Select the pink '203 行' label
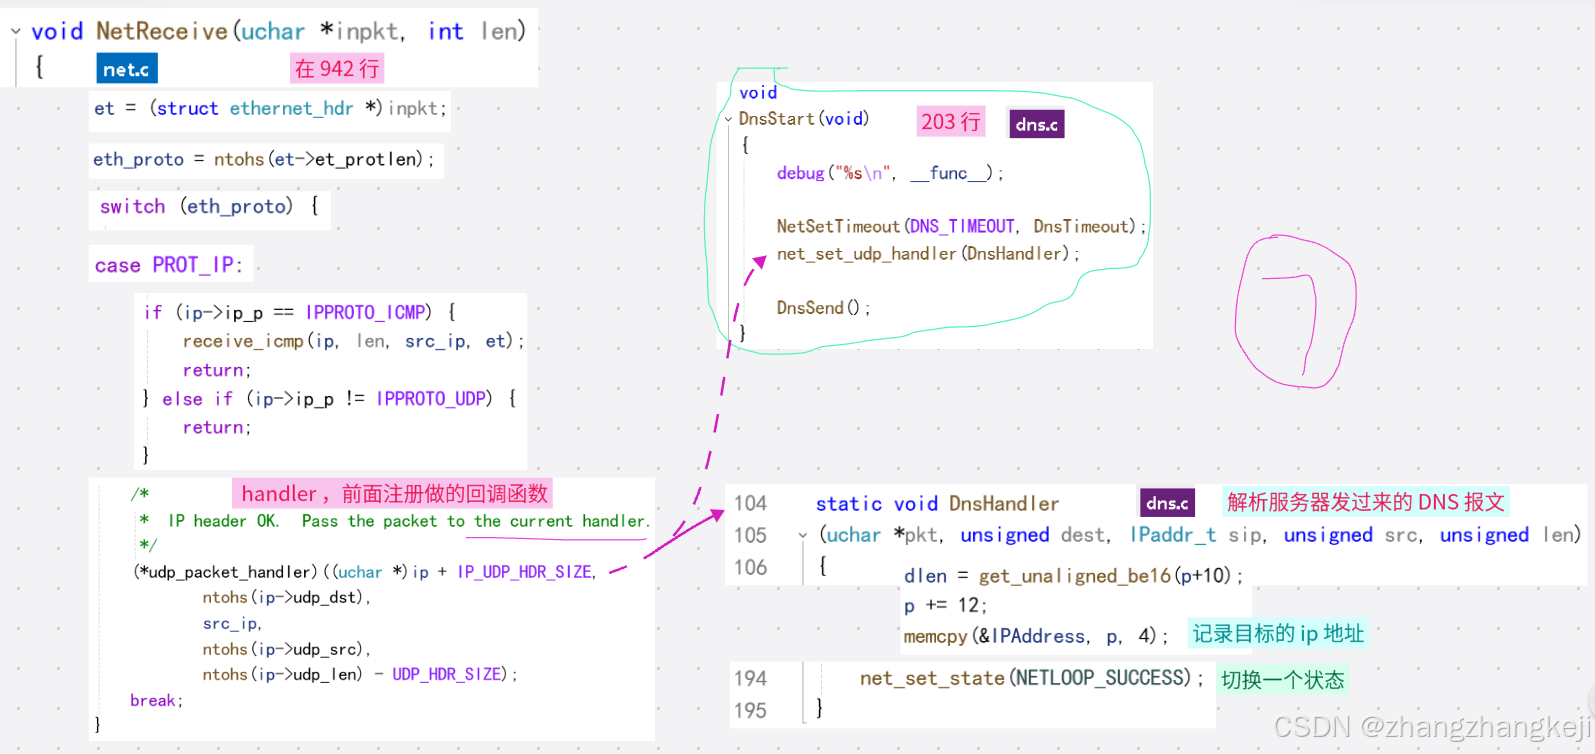The image size is (1595, 754). coord(950,122)
